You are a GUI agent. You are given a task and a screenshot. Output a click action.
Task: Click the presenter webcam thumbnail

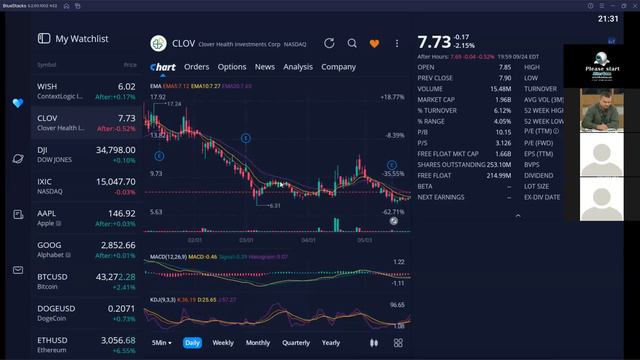602,110
